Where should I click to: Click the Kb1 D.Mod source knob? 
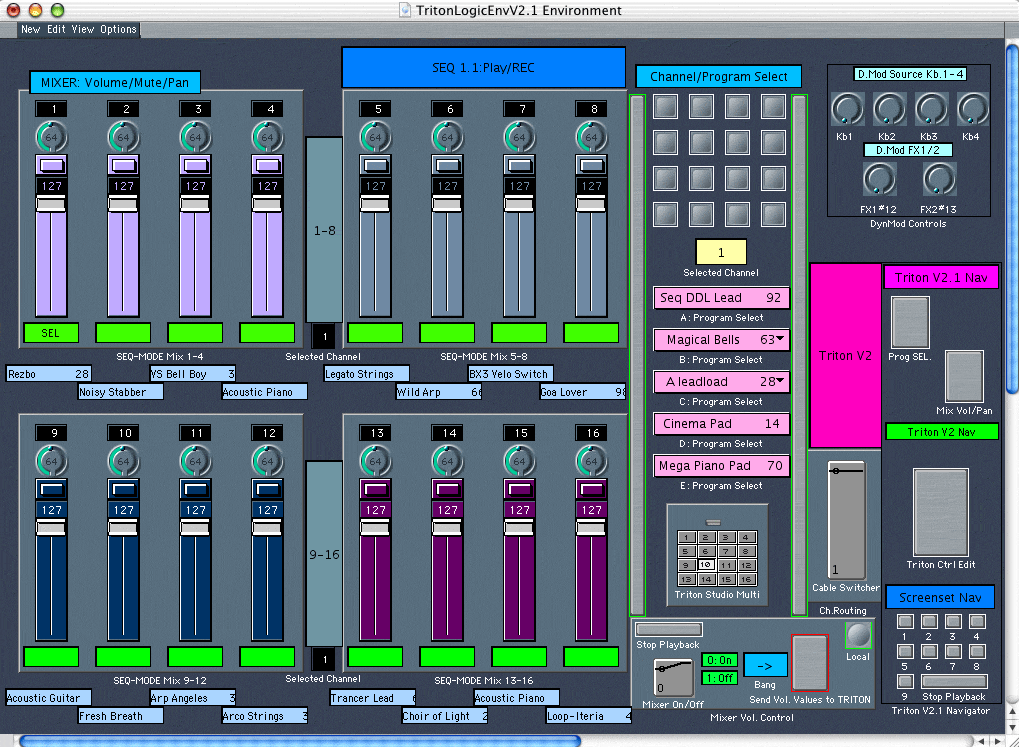tap(846, 109)
